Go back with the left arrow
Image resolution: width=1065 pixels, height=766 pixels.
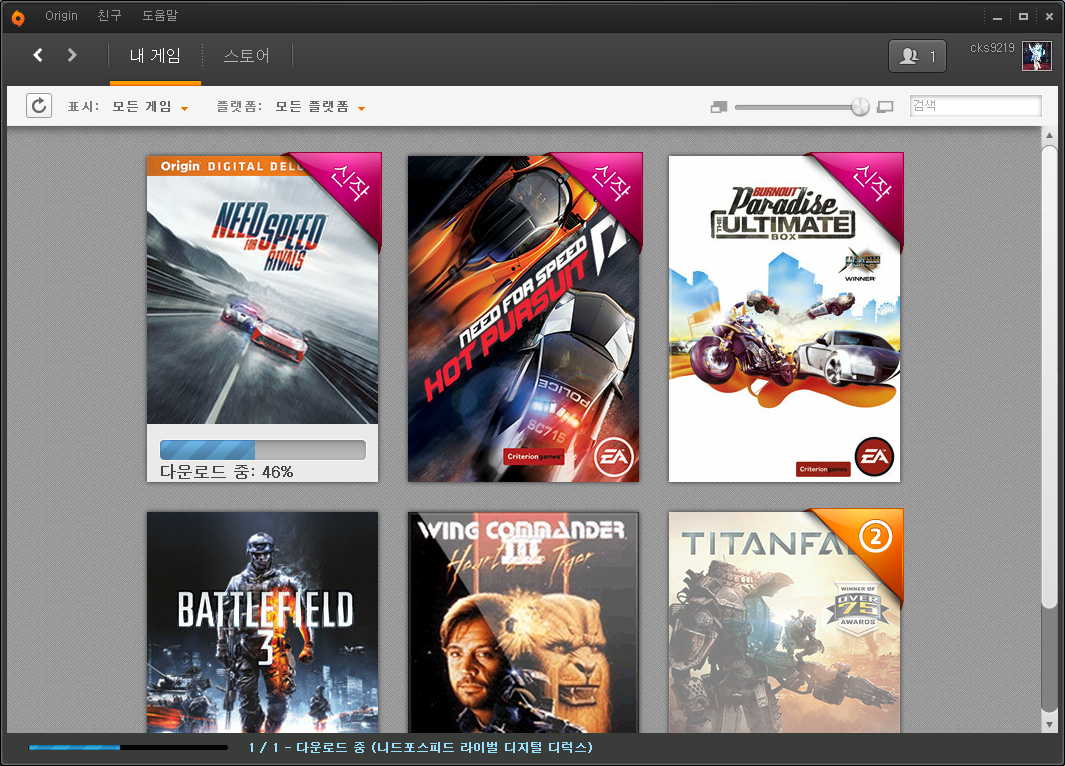click(38, 55)
